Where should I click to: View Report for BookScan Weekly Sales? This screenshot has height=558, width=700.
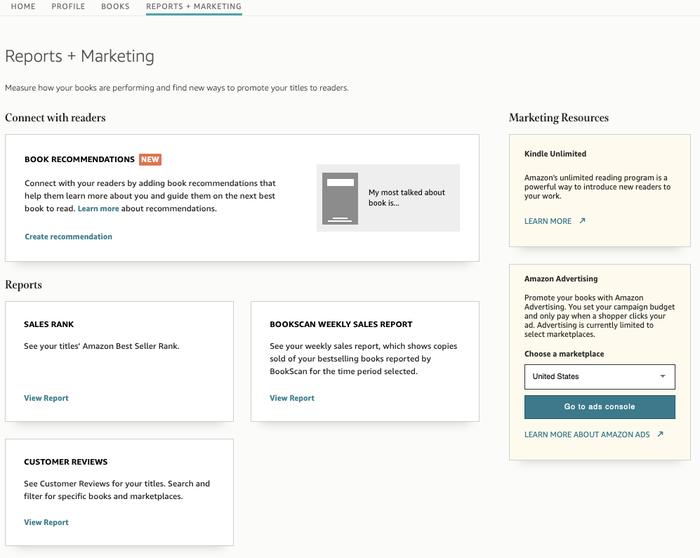[x=292, y=398]
